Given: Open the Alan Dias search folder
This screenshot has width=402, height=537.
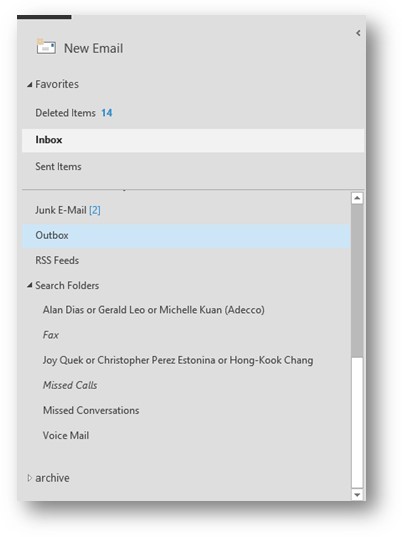Looking at the screenshot, I should coord(153,310).
